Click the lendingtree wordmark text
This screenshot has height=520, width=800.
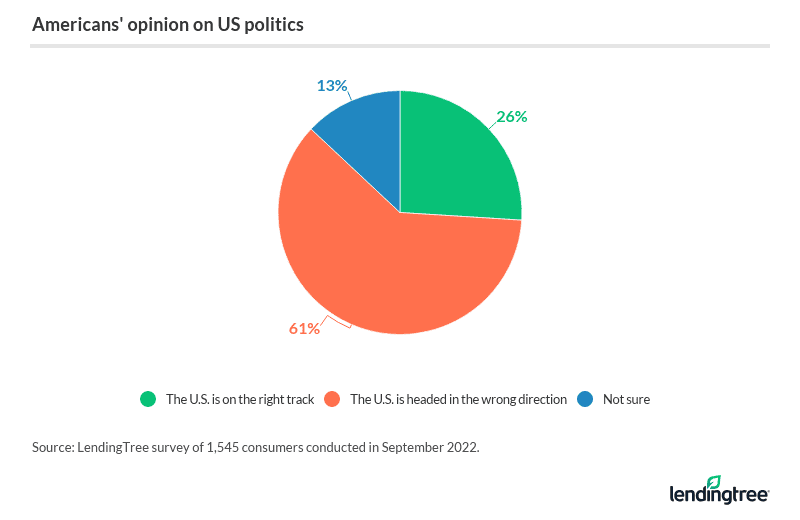coord(718,495)
